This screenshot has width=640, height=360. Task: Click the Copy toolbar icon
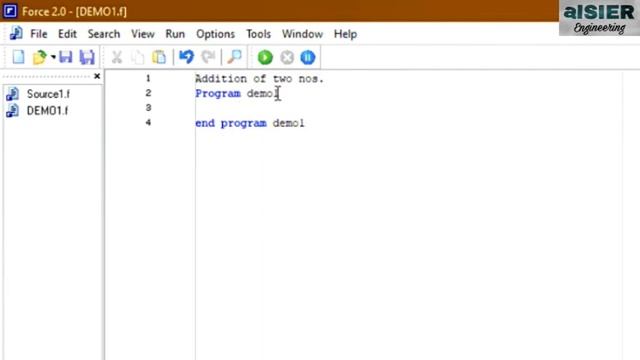coord(138,57)
